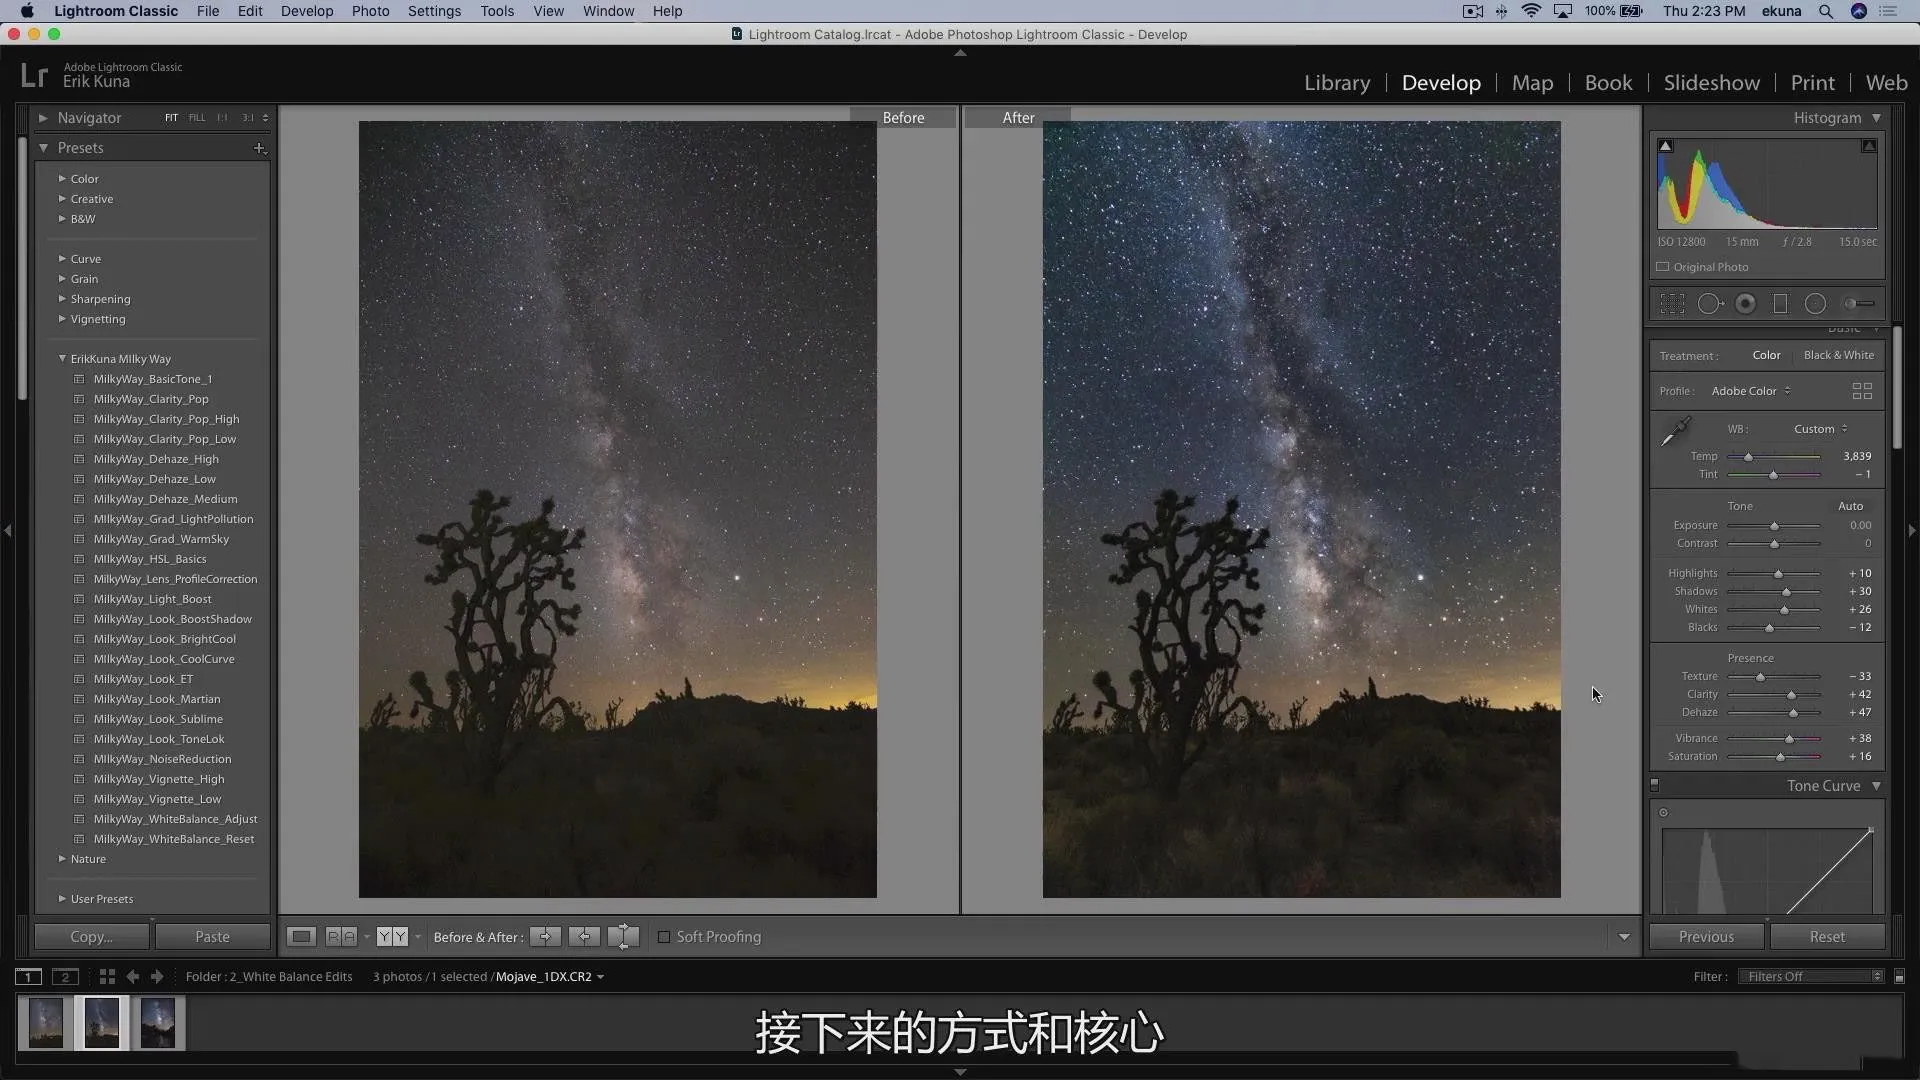Click the View menu item
Screen dimensions: 1920x1080
pos(547,11)
